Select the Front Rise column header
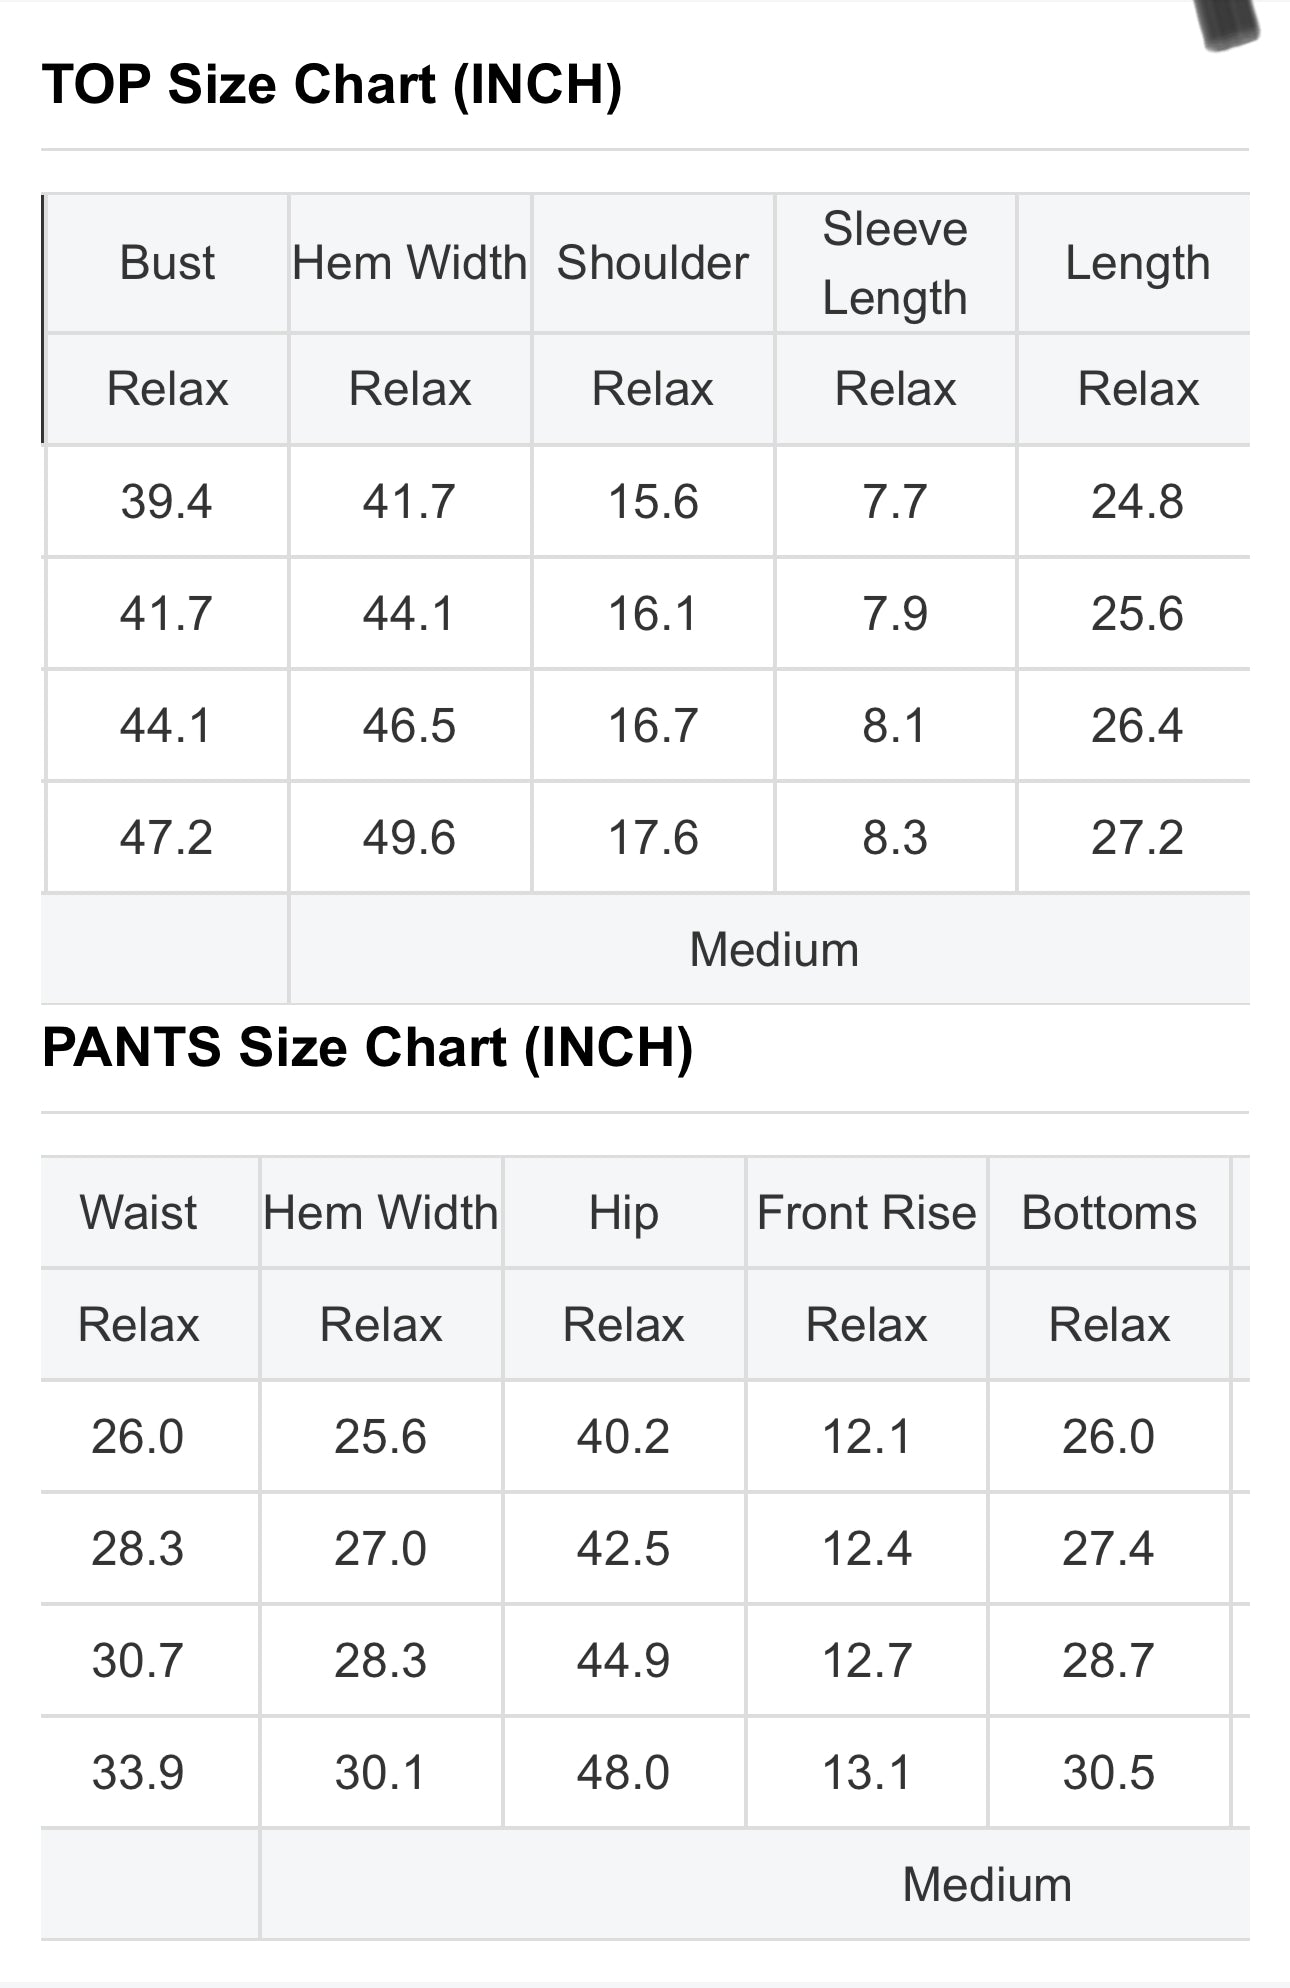This screenshot has height=1988, width=1290. coord(866,1212)
